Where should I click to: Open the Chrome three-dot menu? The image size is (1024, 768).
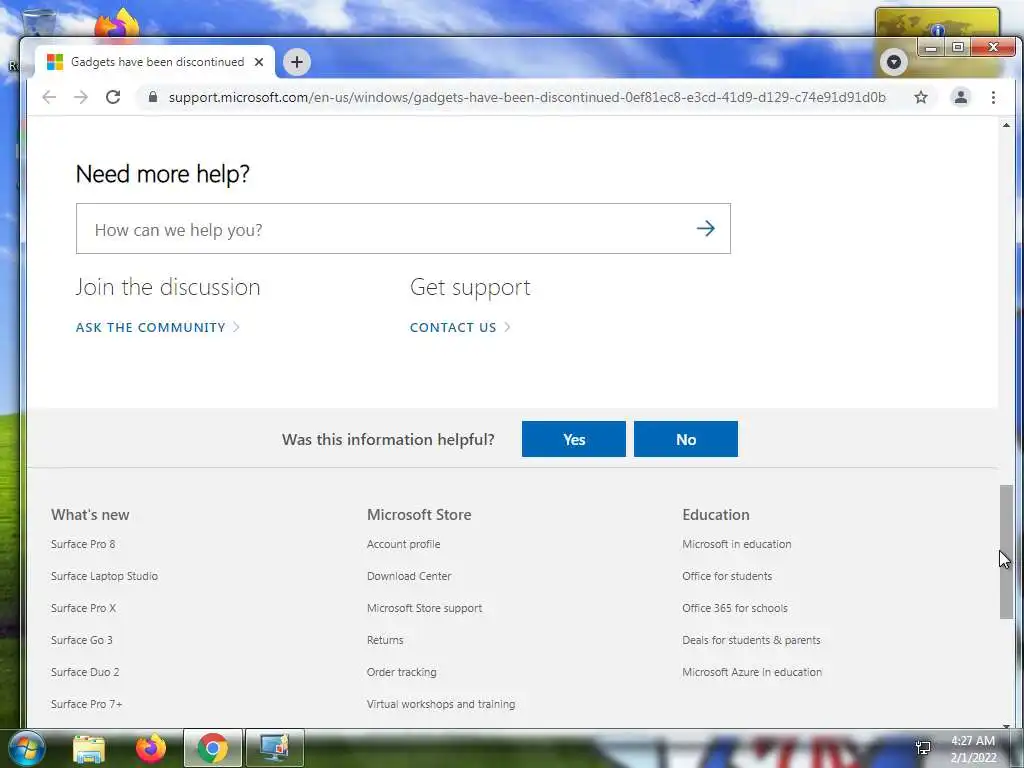993,97
